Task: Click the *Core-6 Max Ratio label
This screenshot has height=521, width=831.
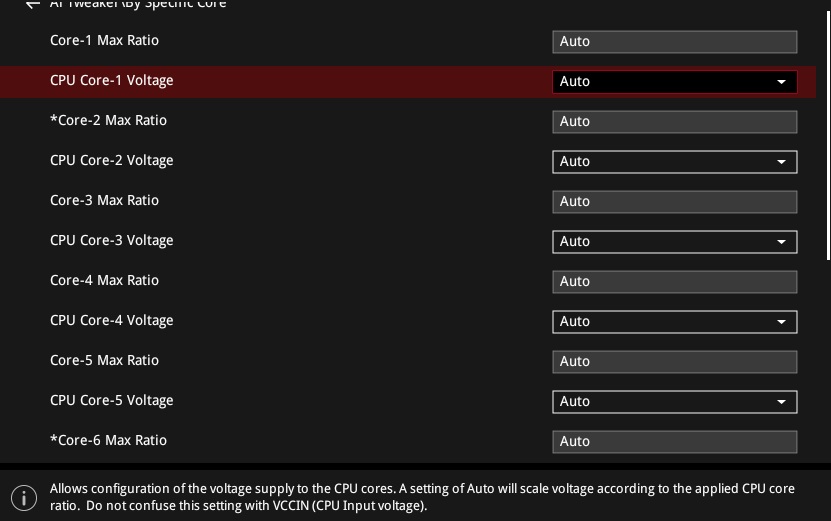Action: (x=108, y=440)
